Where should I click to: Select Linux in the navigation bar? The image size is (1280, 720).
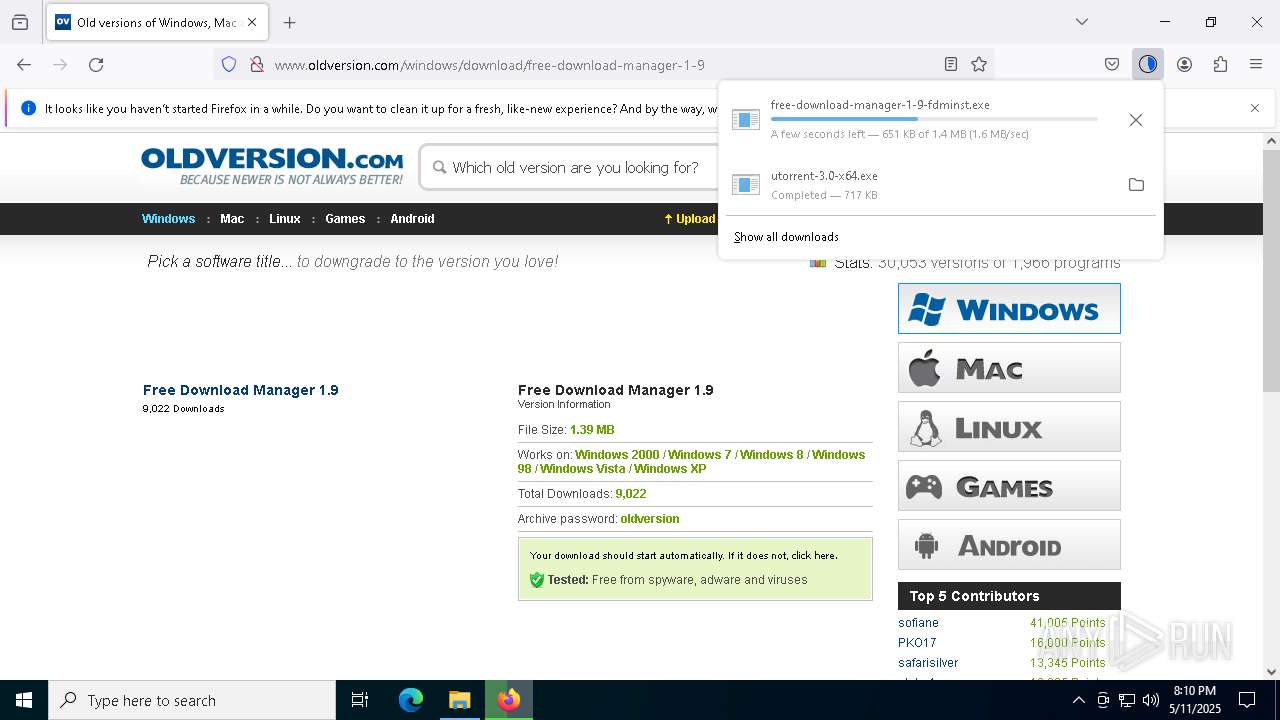click(x=284, y=219)
